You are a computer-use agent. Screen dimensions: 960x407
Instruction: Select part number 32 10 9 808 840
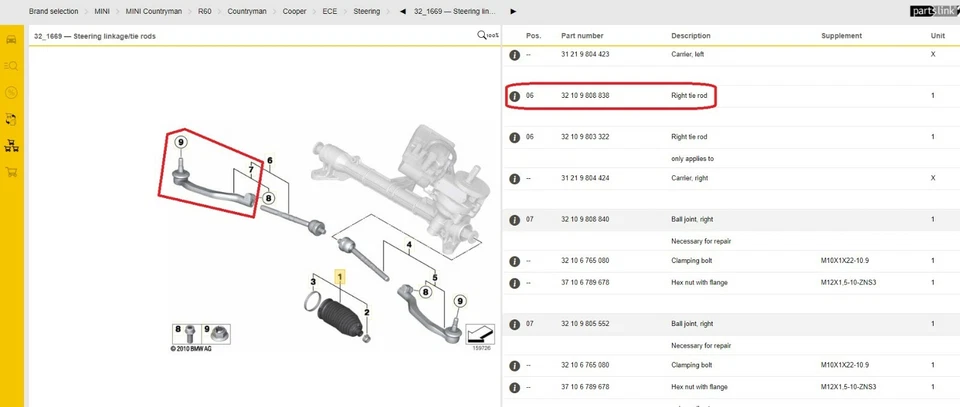585,220
